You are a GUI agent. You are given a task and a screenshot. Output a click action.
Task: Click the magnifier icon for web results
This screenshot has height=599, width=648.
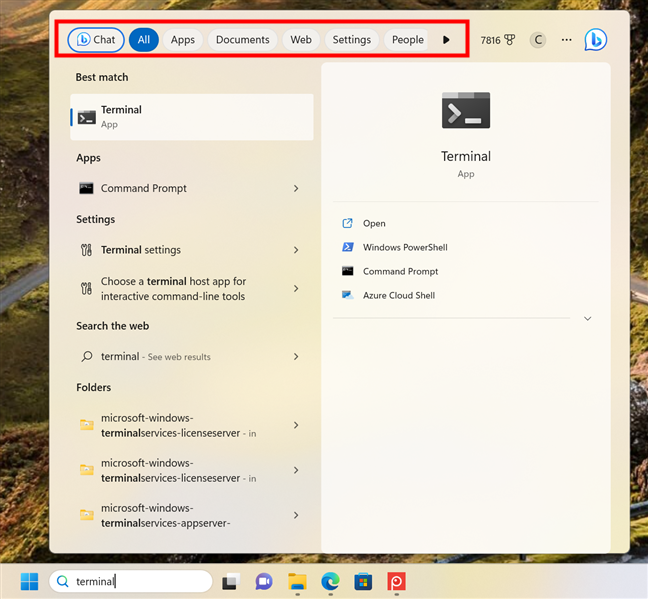tap(87, 356)
